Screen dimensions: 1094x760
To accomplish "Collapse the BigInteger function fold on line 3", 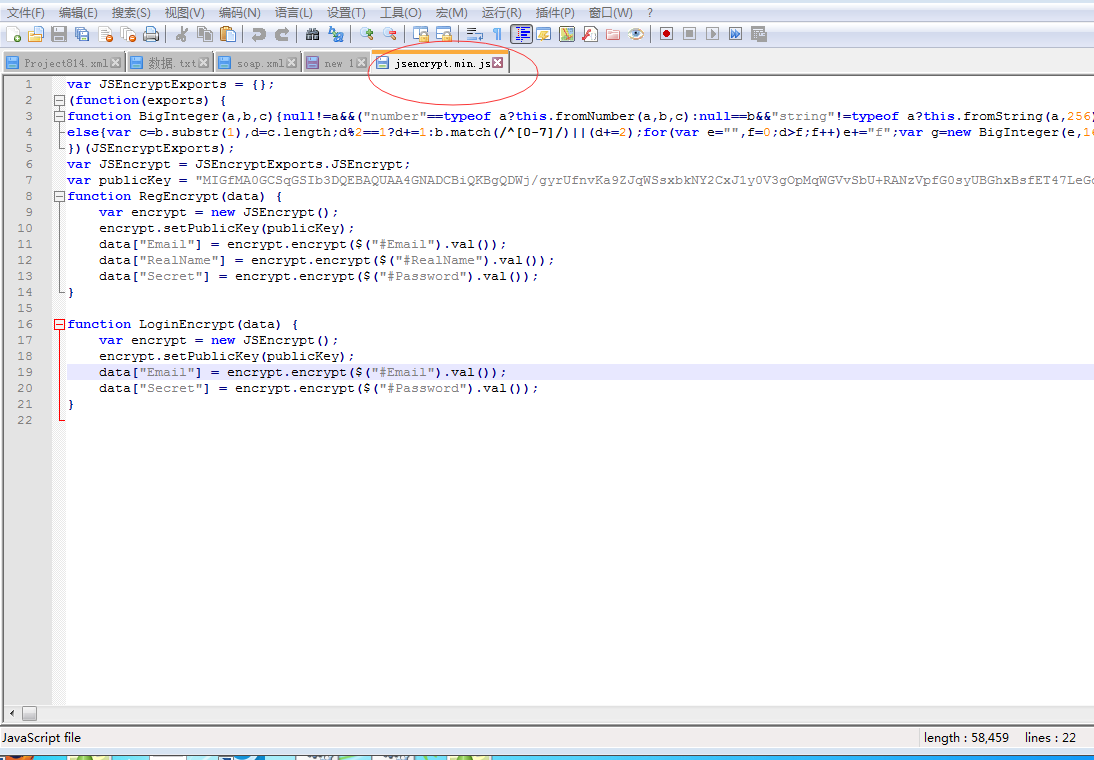I will [x=60, y=117].
